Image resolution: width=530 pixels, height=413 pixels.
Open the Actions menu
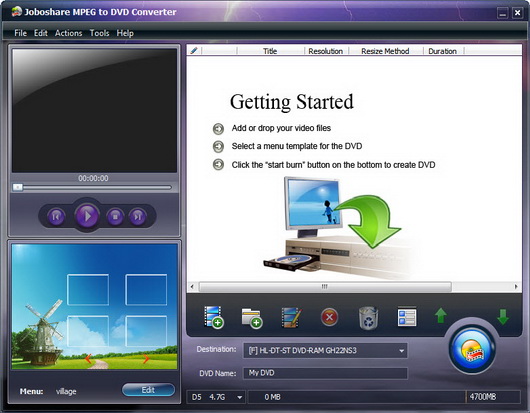click(x=69, y=33)
